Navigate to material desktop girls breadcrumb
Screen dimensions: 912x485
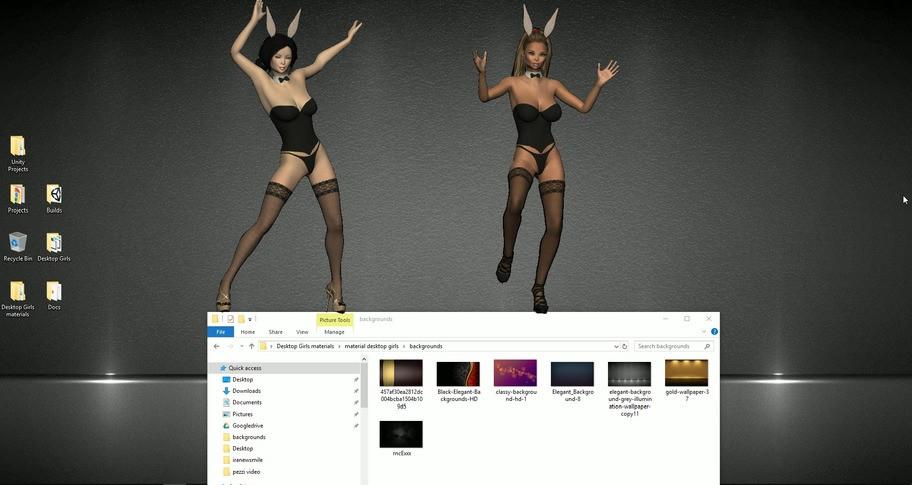click(x=372, y=346)
